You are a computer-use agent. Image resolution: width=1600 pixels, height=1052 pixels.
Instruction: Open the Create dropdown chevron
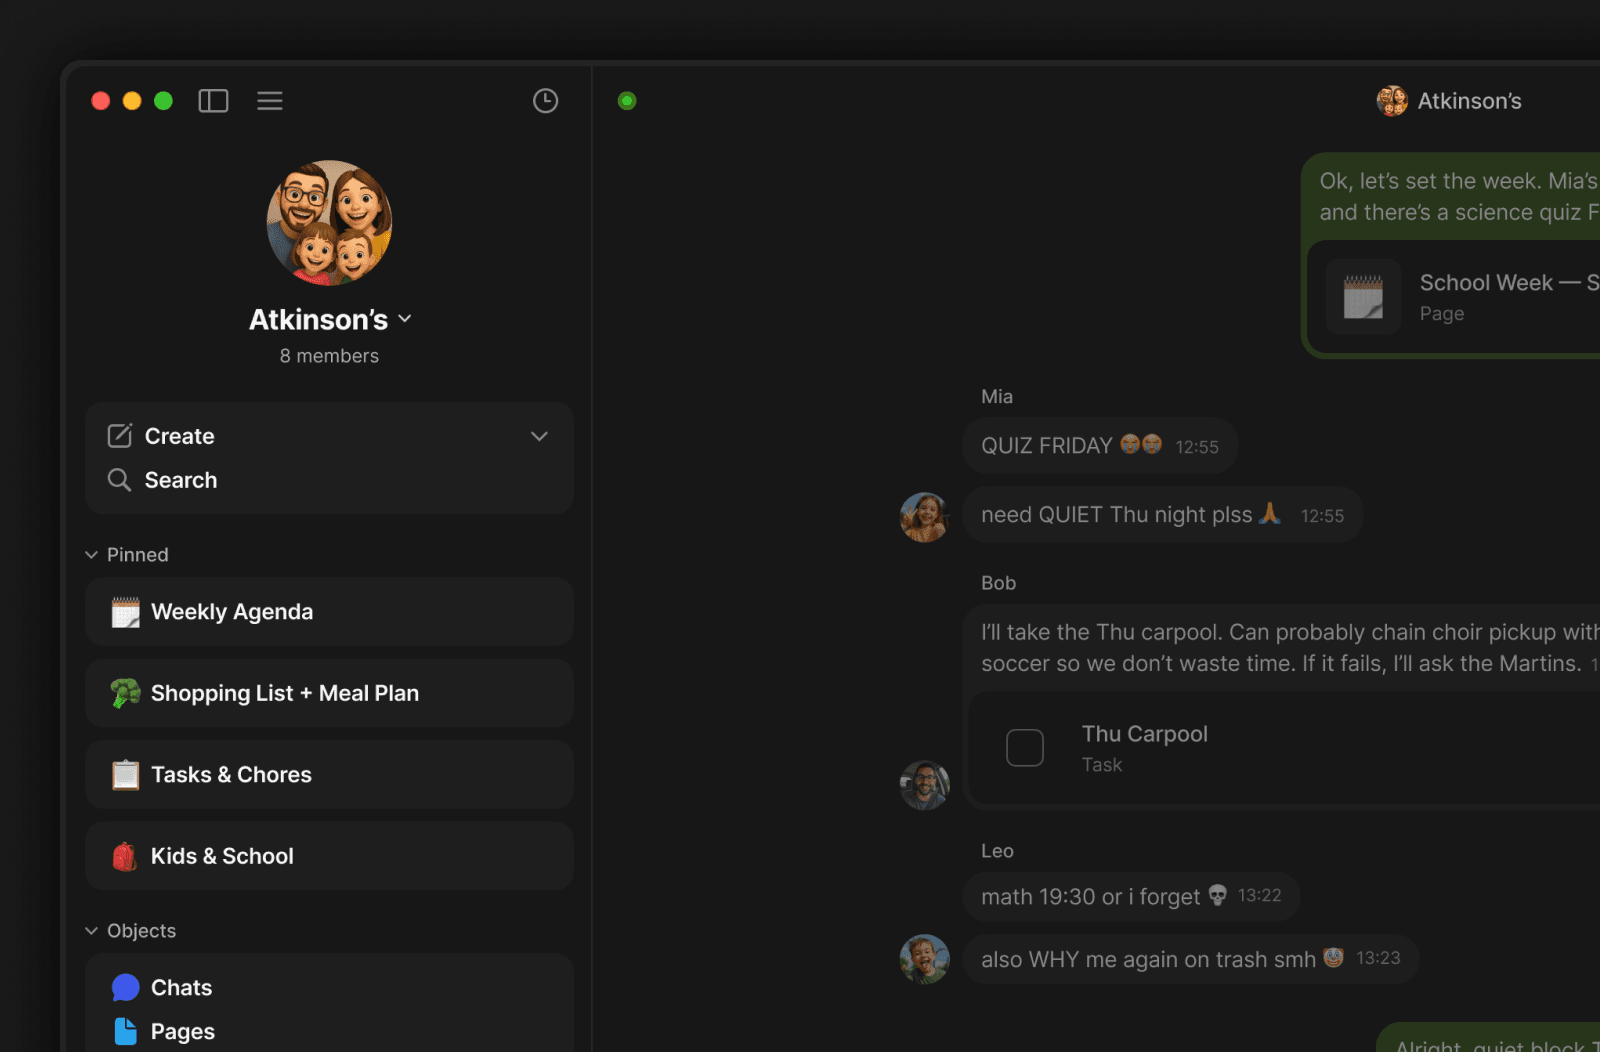point(539,436)
